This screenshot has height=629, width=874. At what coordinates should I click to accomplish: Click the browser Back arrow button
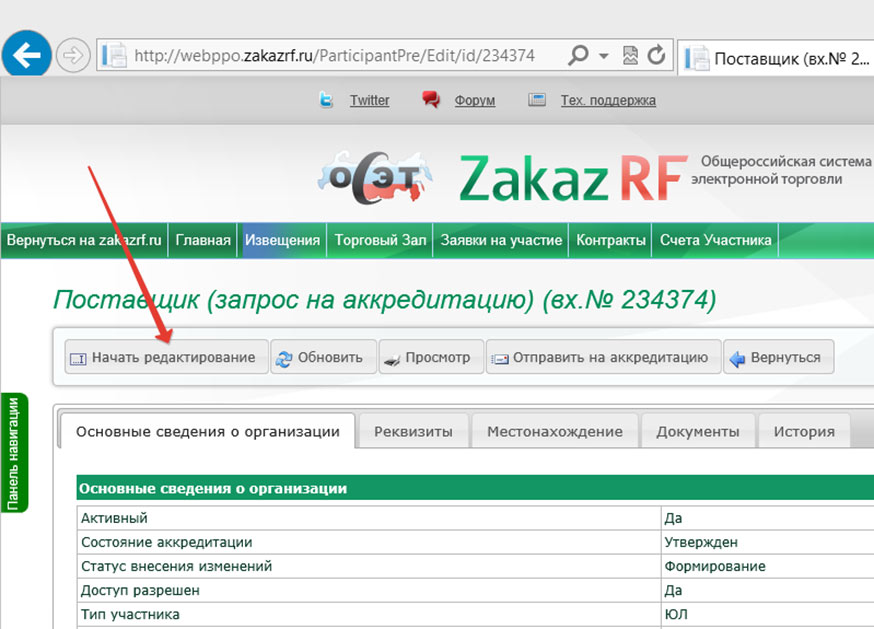pyautogui.click(x=27, y=55)
